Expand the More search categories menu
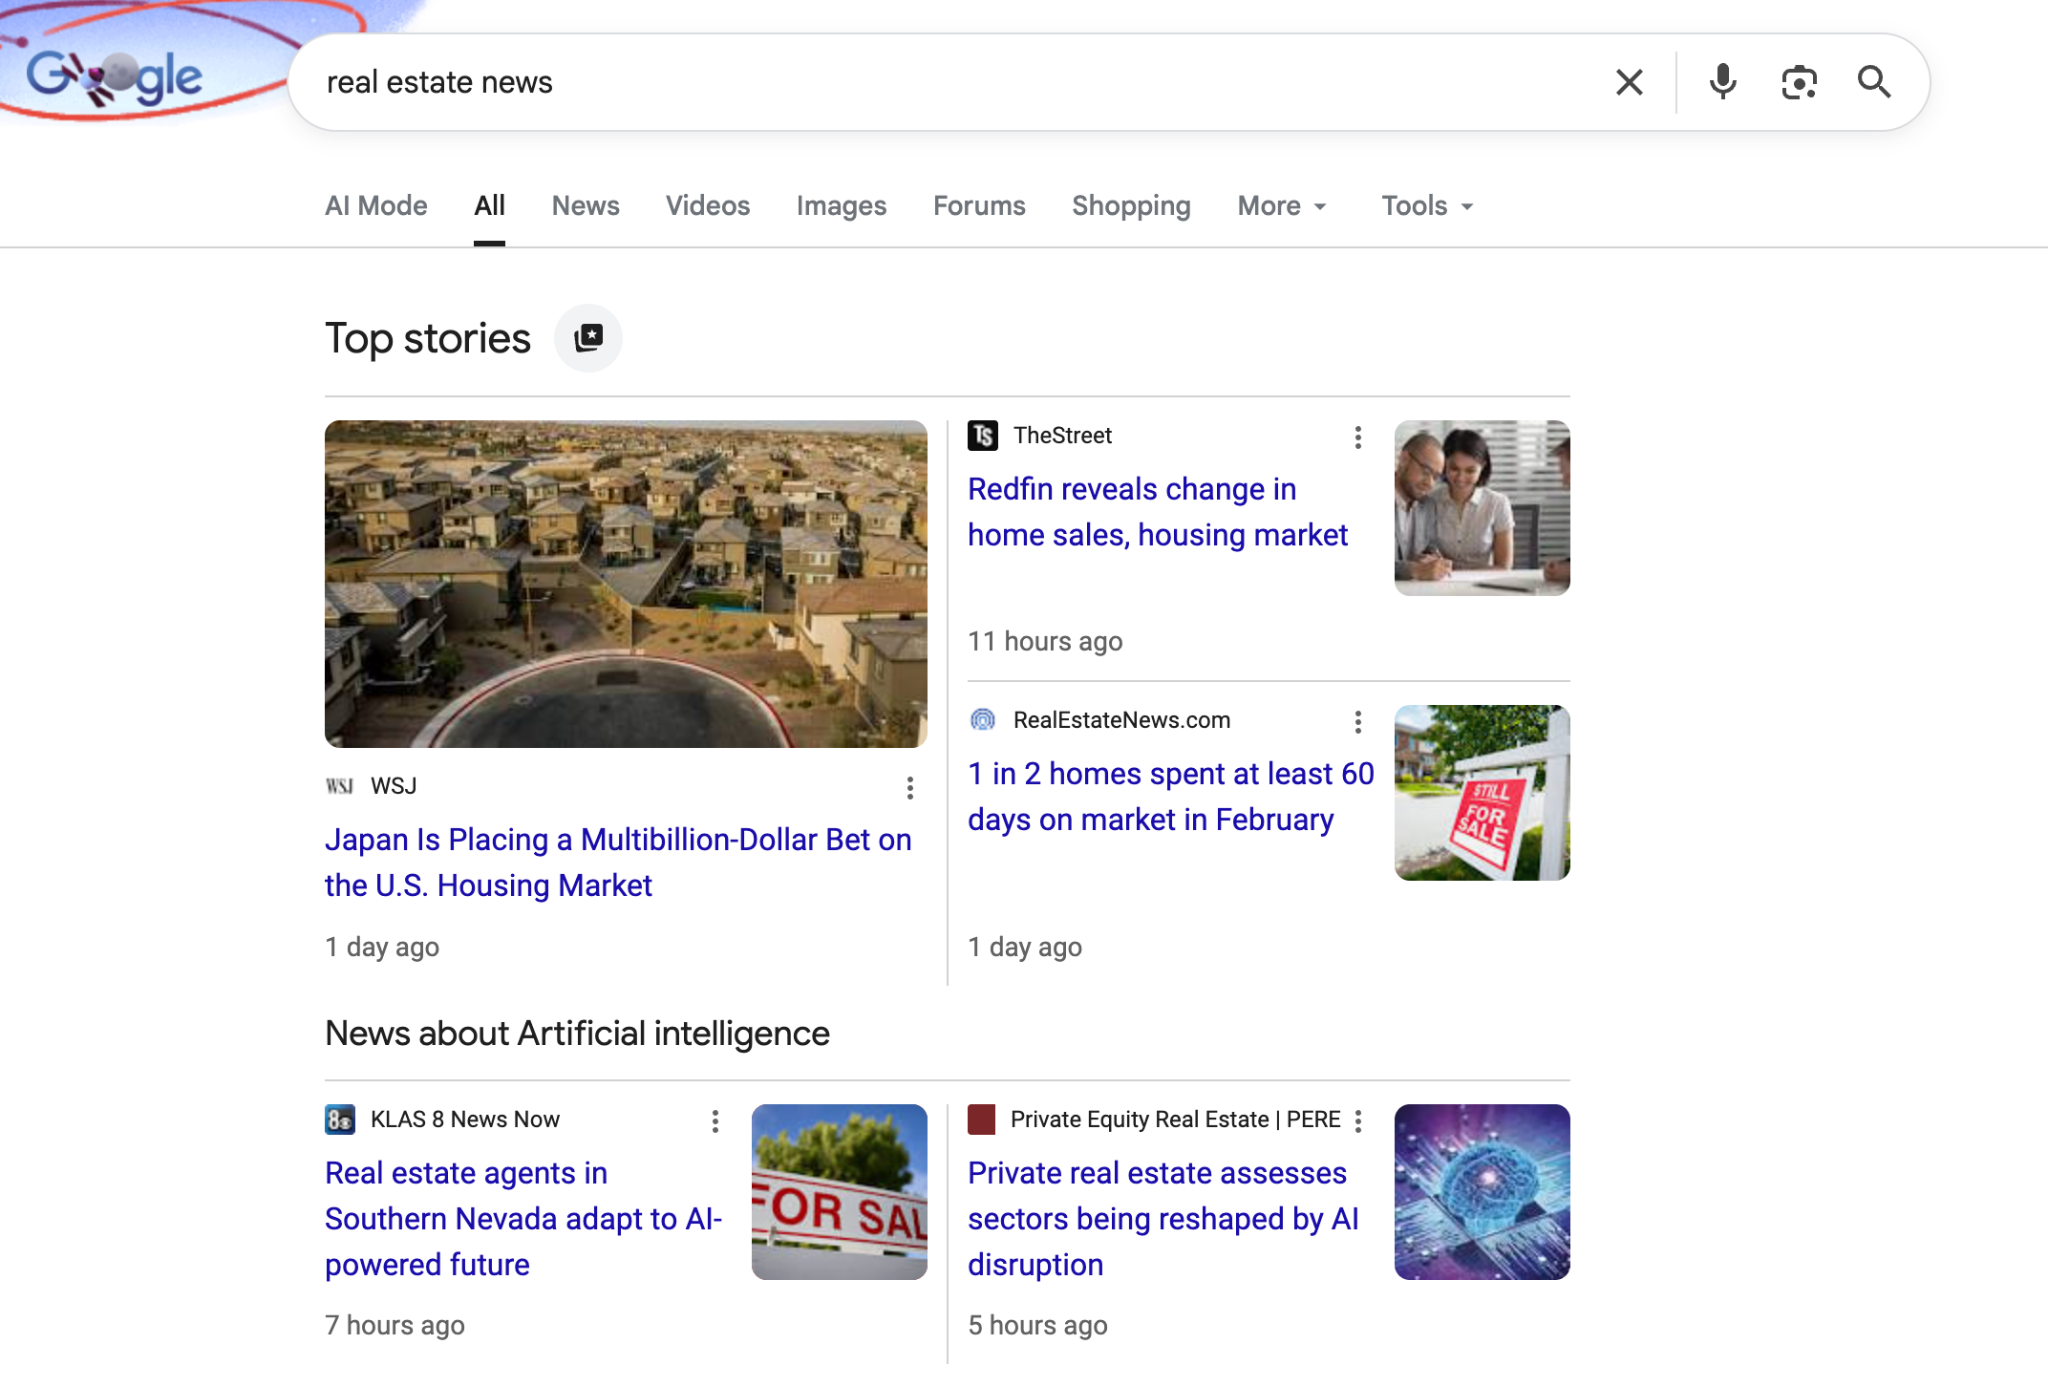This screenshot has width=2048, height=1381. (x=1281, y=206)
